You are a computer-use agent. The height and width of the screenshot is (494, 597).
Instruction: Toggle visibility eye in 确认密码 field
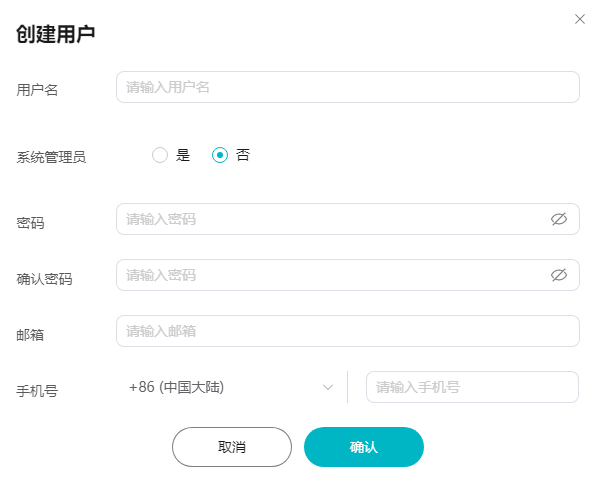[559, 275]
